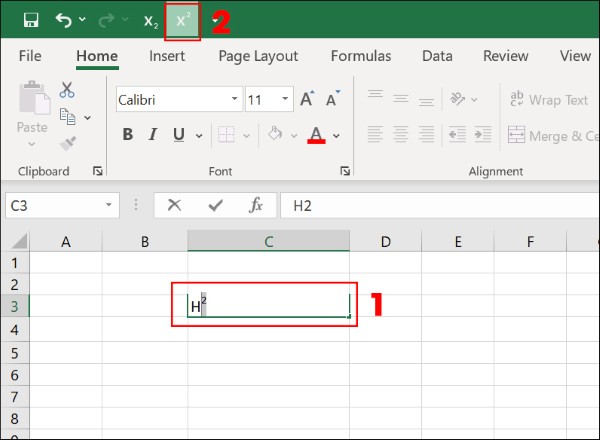
Task: Expand fill color palette arrow
Action: pos(294,135)
